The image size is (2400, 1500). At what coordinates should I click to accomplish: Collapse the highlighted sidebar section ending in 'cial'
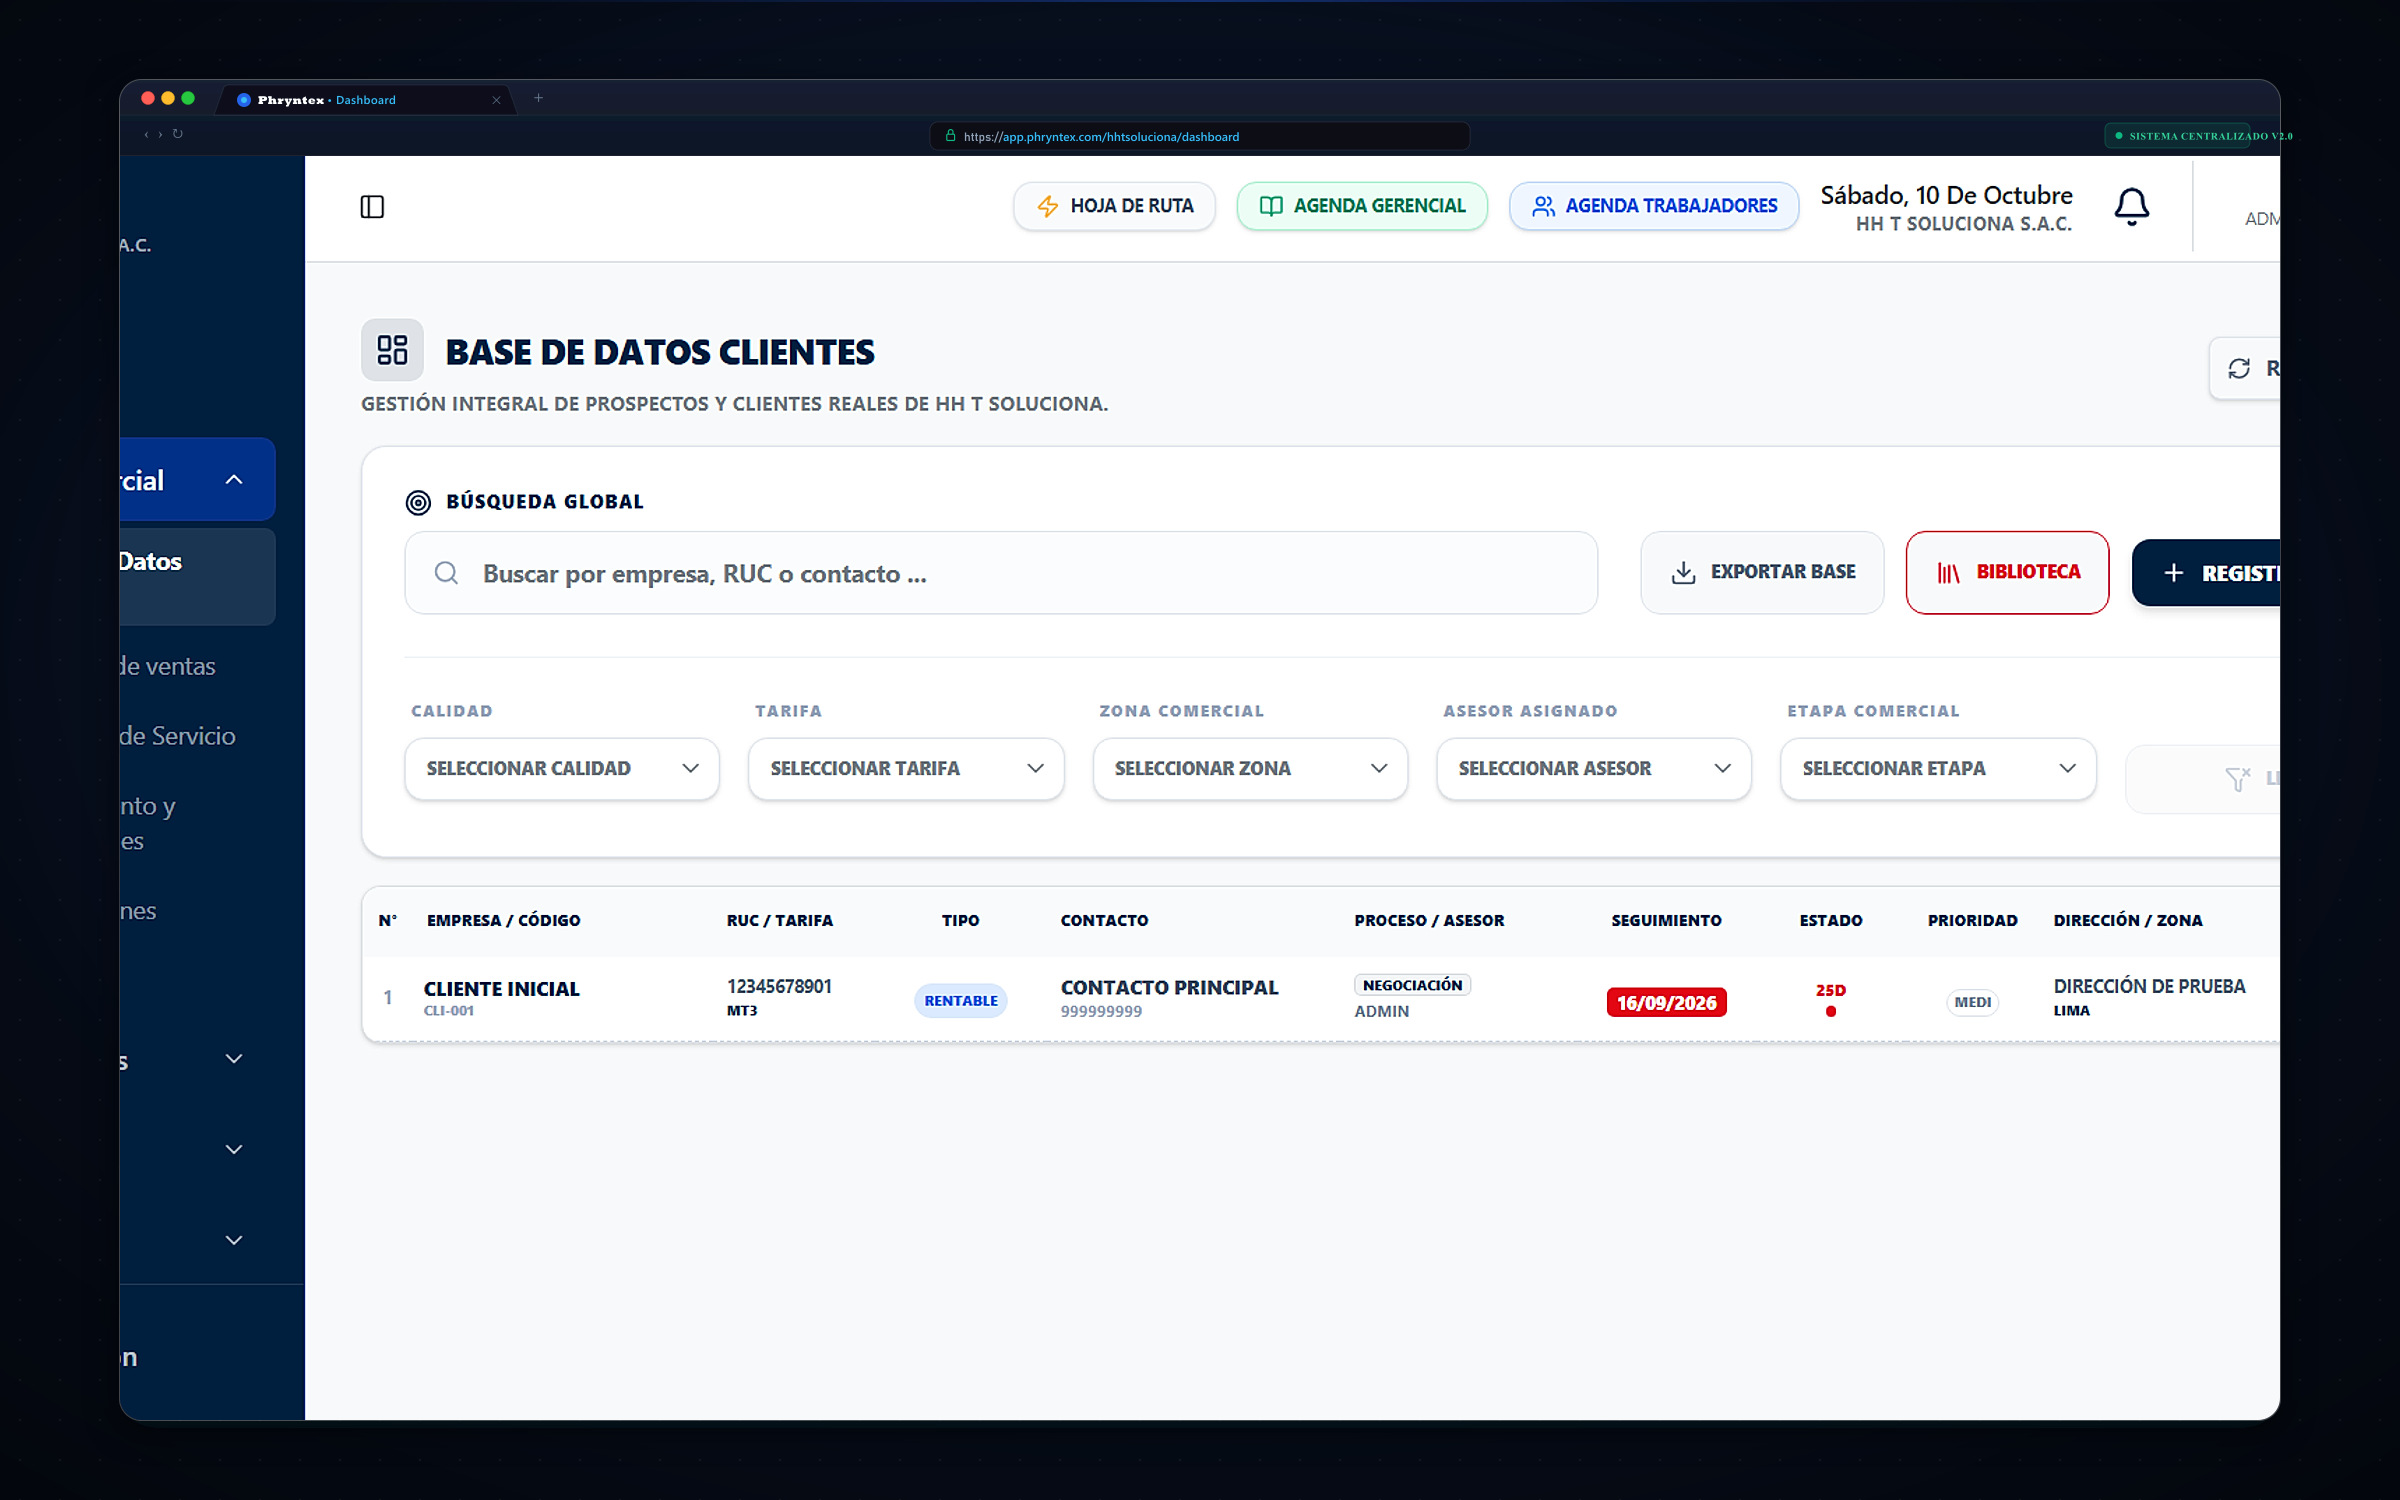click(x=197, y=479)
